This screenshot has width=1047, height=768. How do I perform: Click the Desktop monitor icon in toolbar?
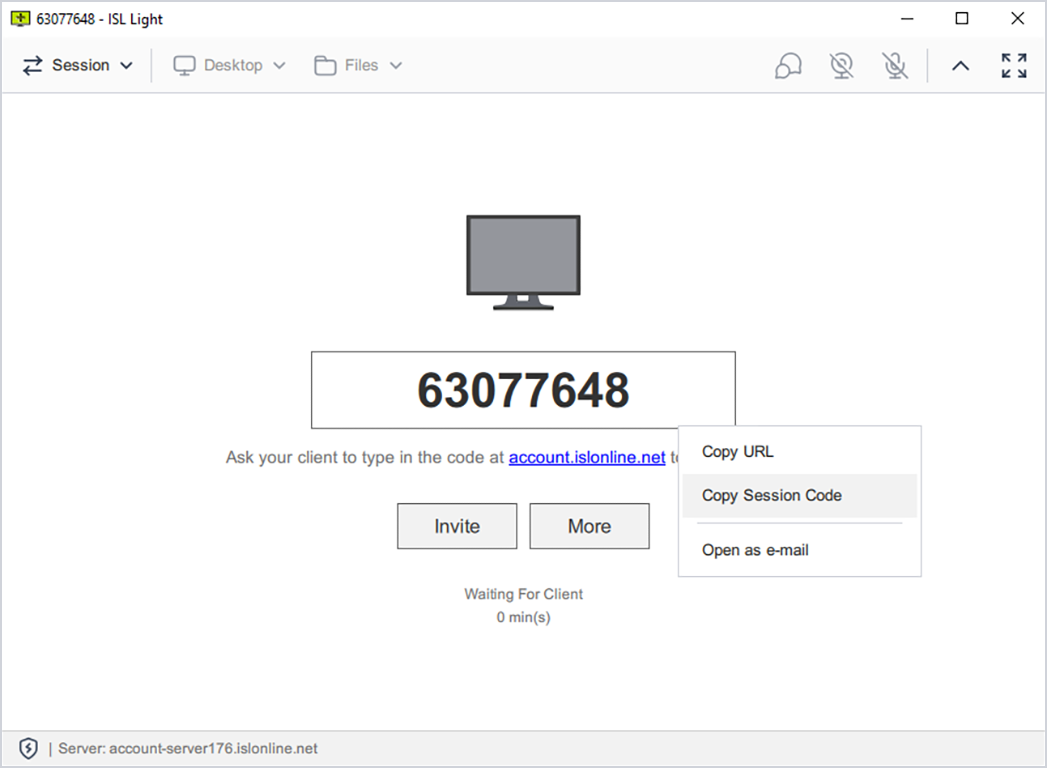[184, 64]
